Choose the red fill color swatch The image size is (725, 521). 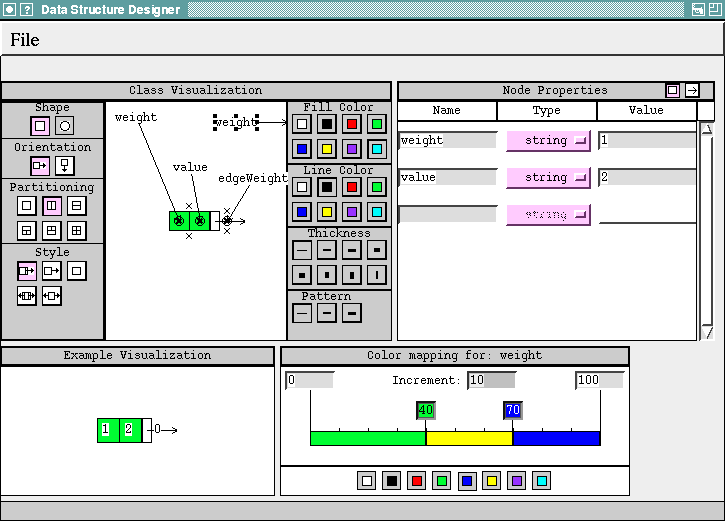[351, 124]
